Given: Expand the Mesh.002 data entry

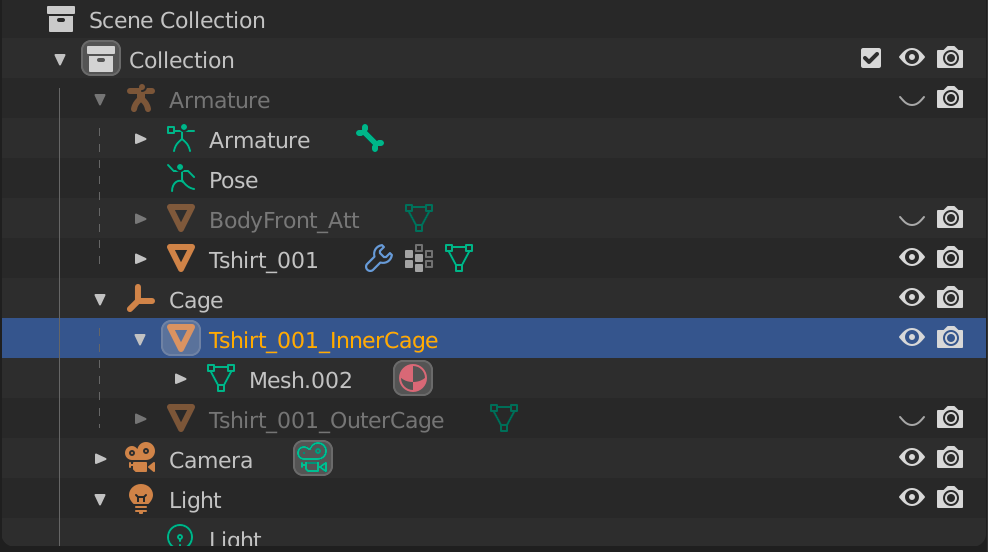Looking at the screenshot, I should click(181, 379).
